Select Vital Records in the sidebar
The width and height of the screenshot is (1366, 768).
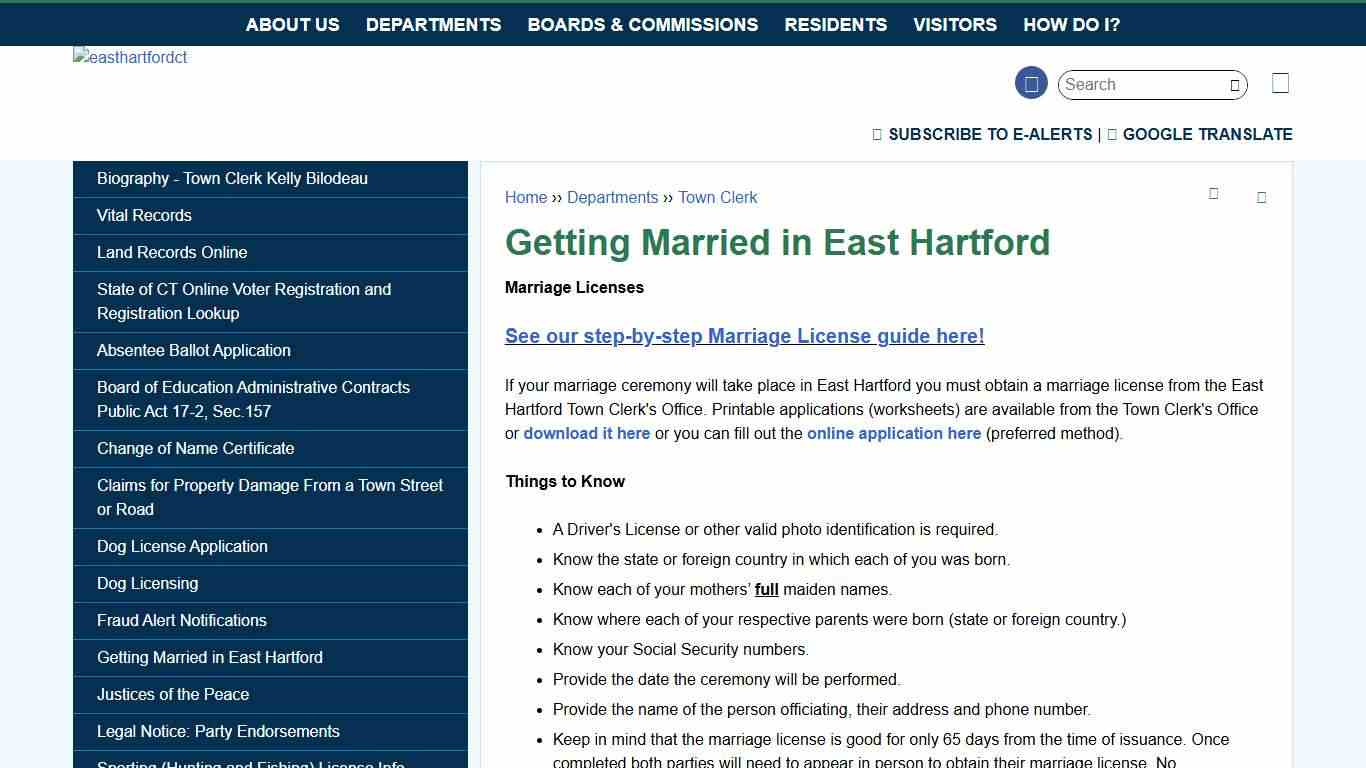pyautogui.click(x=144, y=215)
